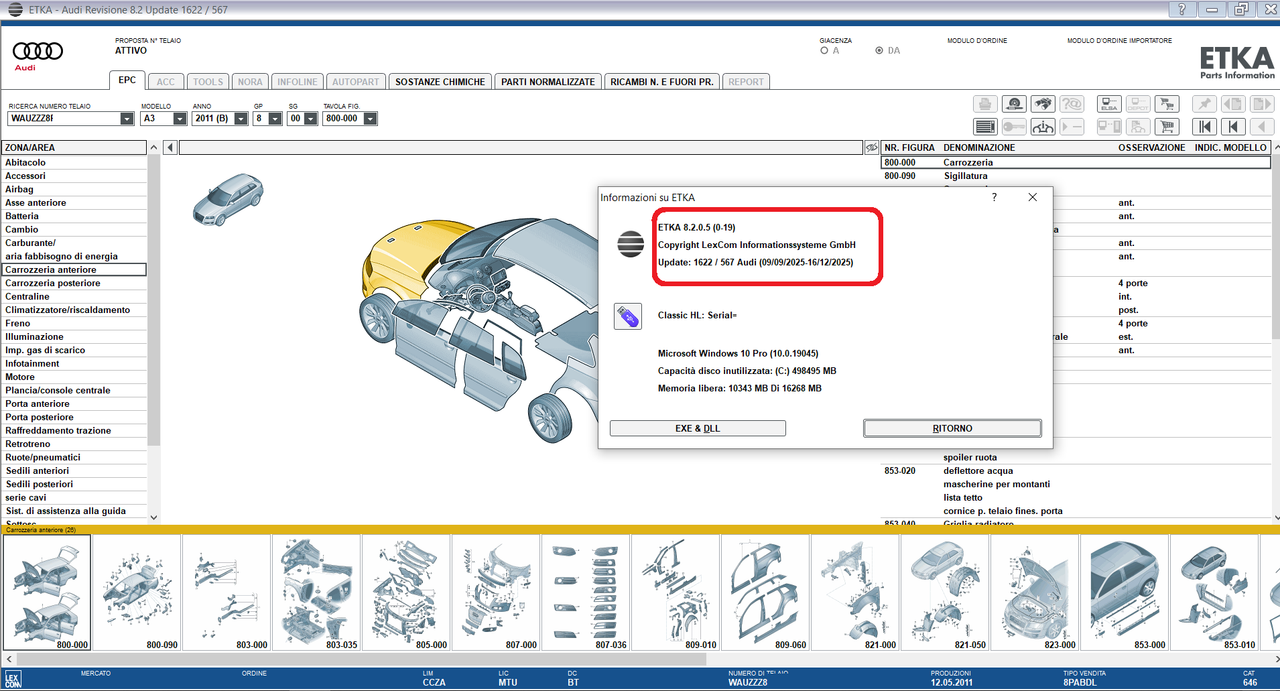
Task: Click the greyed DEPOT icon
Action: 1138,104
